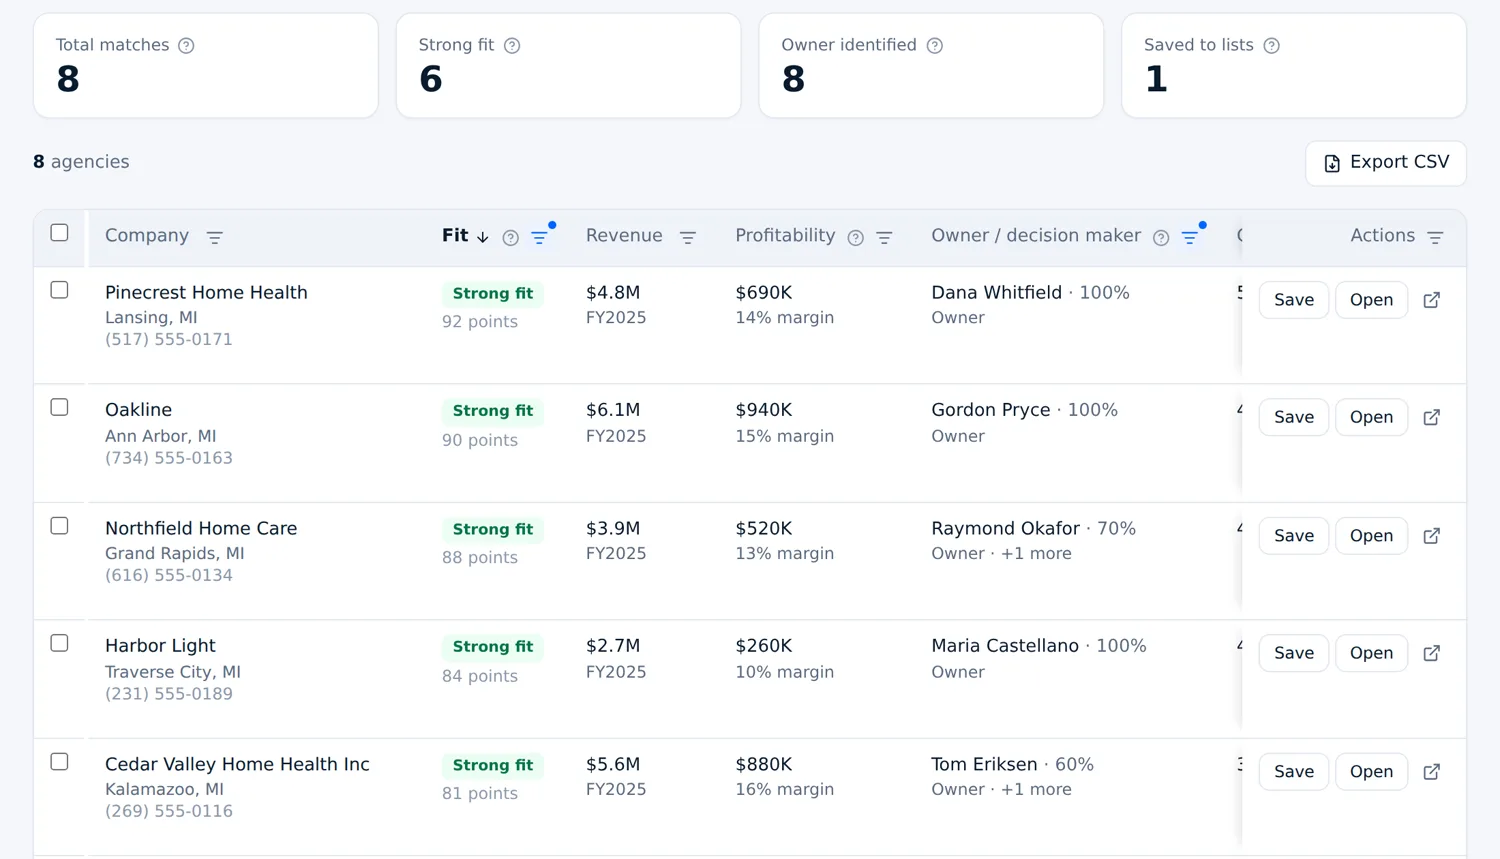
Task: Select the Pinecrest Home Health row checkbox
Action: coord(60,290)
